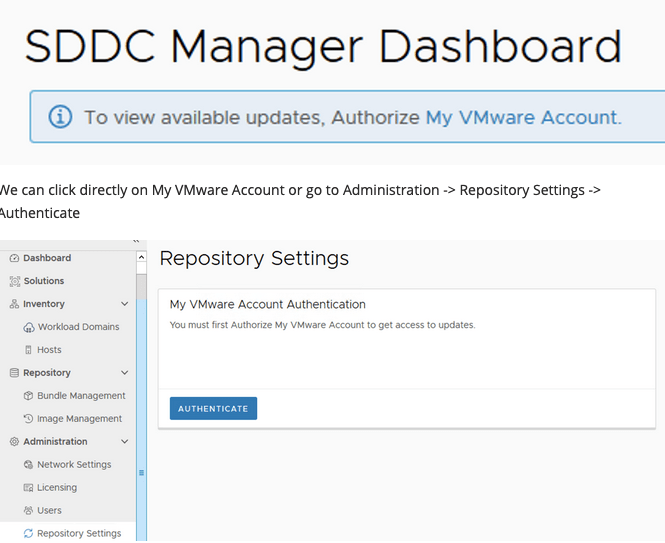The height and width of the screenshot is (543, 665).
Task: Open Bundle Management menu item
Action: 81,396
